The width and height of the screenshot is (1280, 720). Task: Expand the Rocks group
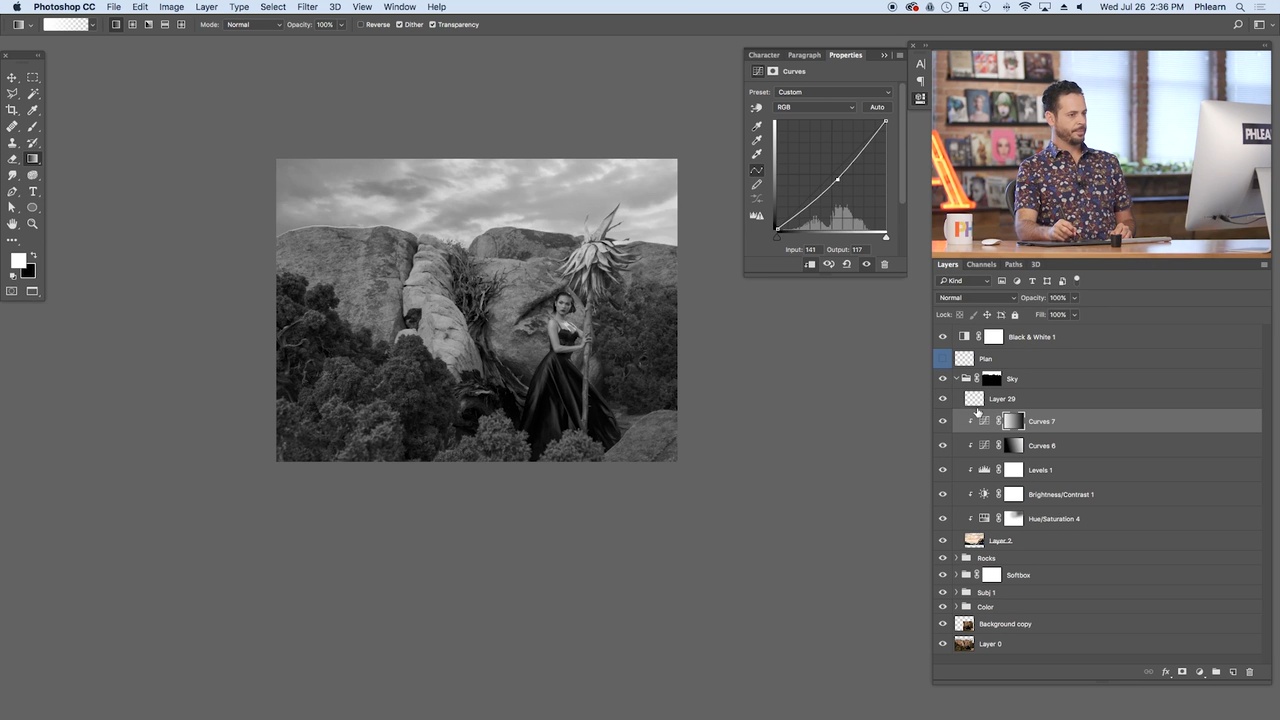pyautogui.click(x=956, y=558)
